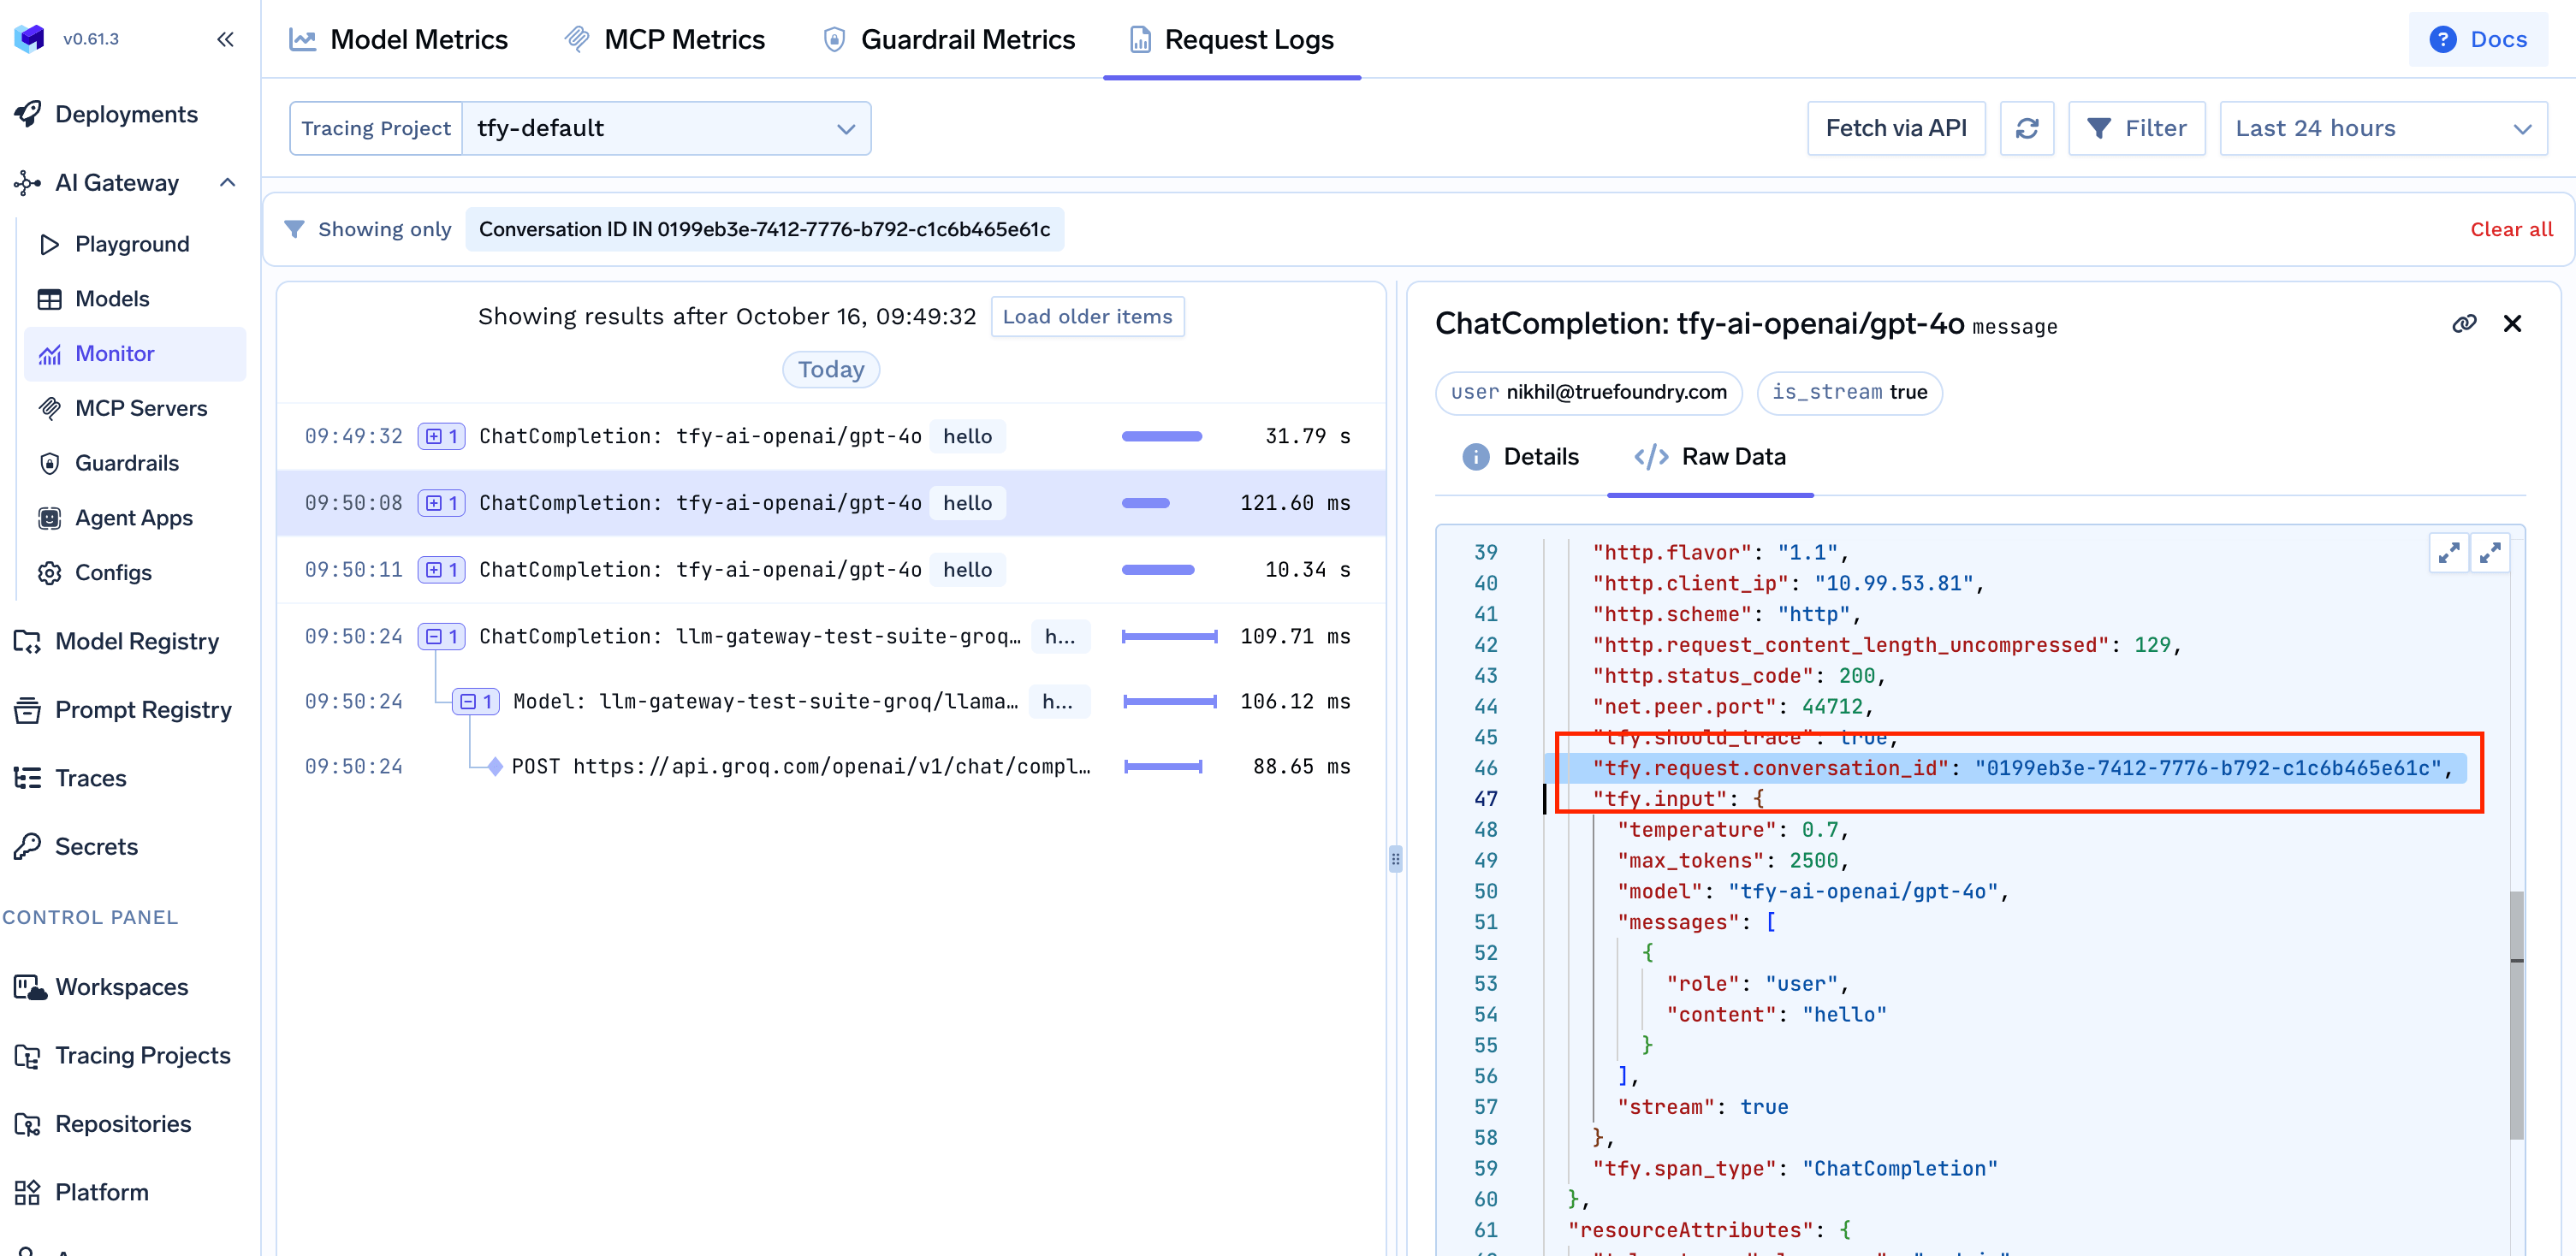Copy link to this ChatCompletion span

[2464, 323]
